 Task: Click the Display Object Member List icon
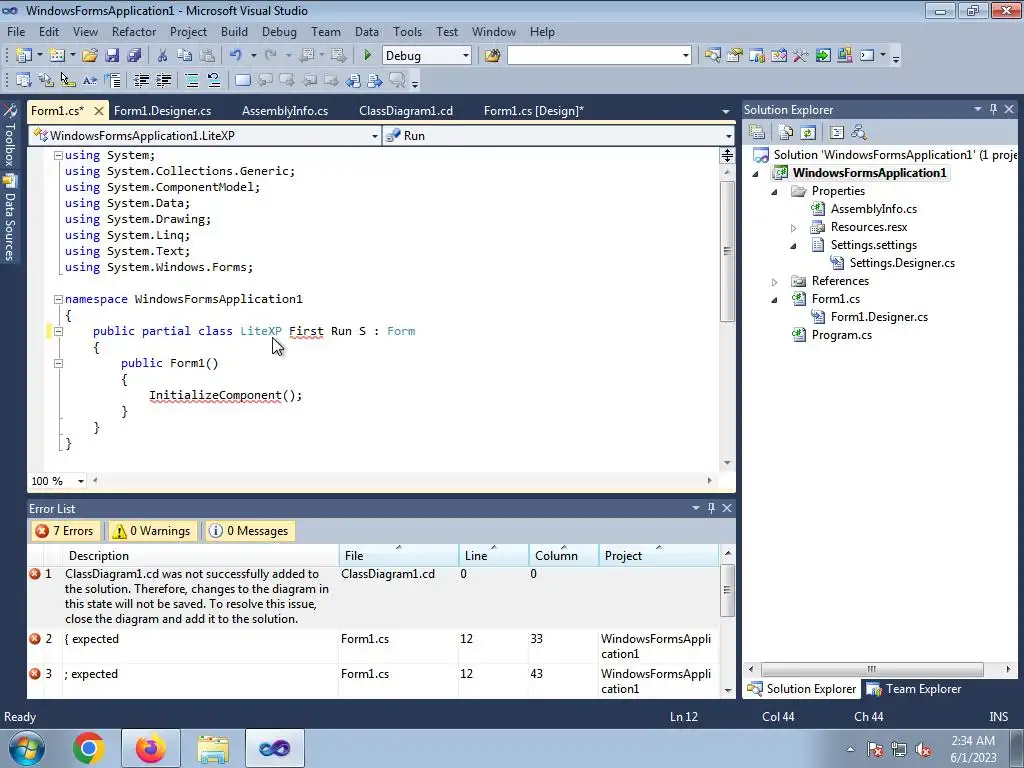tap(24, 80)
